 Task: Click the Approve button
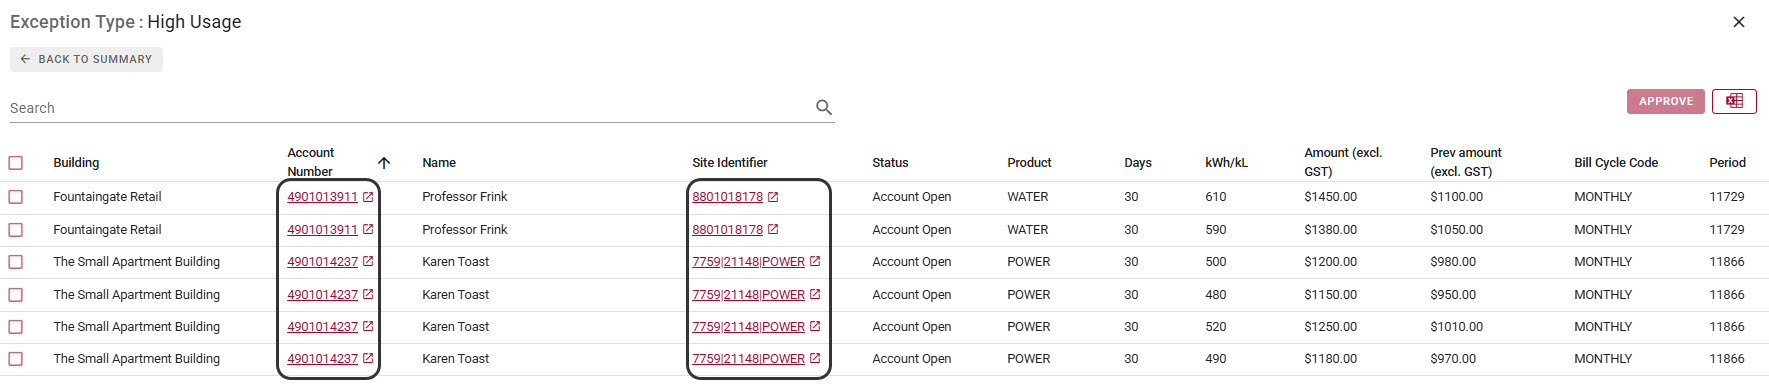[x=1665, y=101]
